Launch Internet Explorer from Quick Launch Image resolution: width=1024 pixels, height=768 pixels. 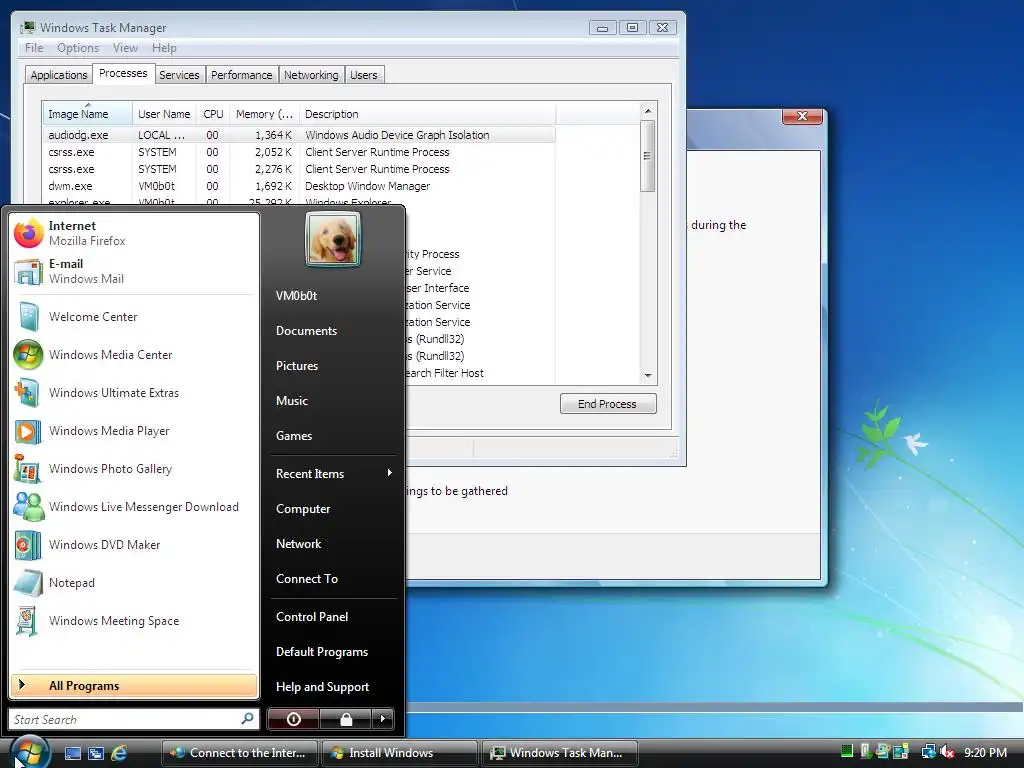tap(120, 753)
